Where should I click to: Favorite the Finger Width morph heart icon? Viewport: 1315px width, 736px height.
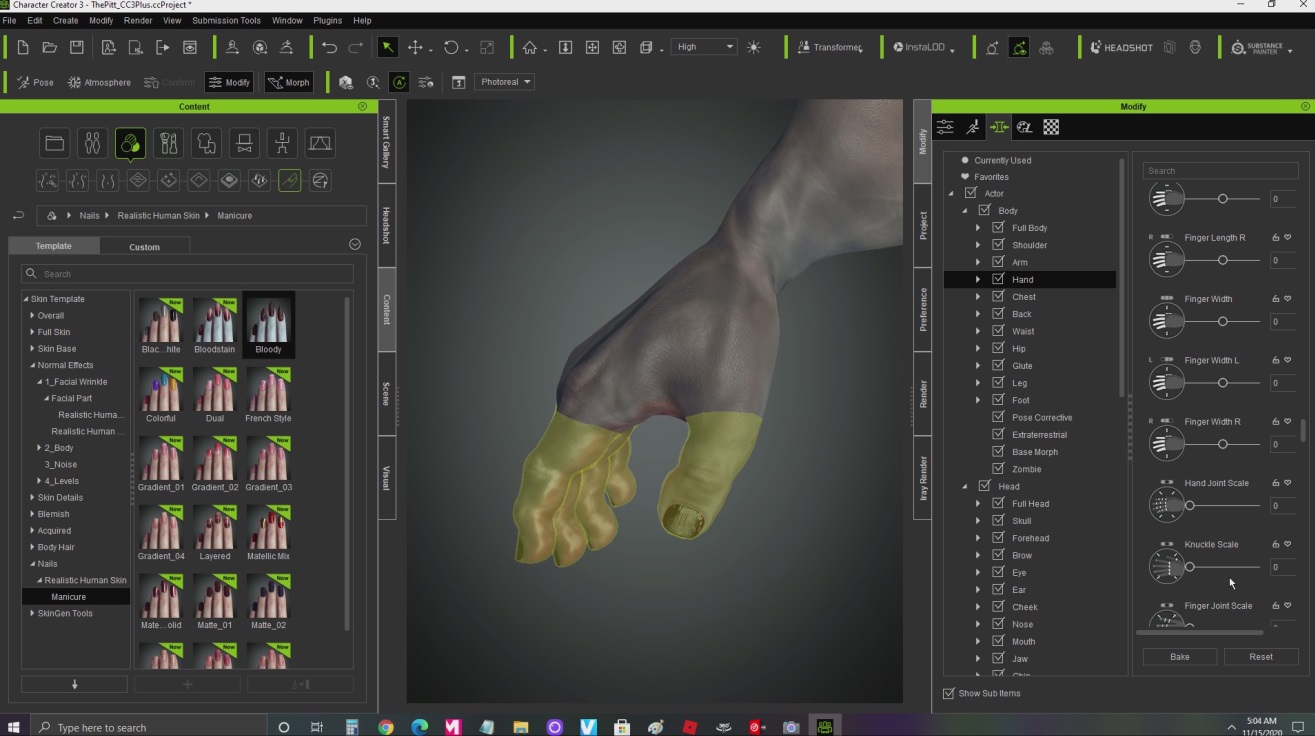tap(1288, 299)
